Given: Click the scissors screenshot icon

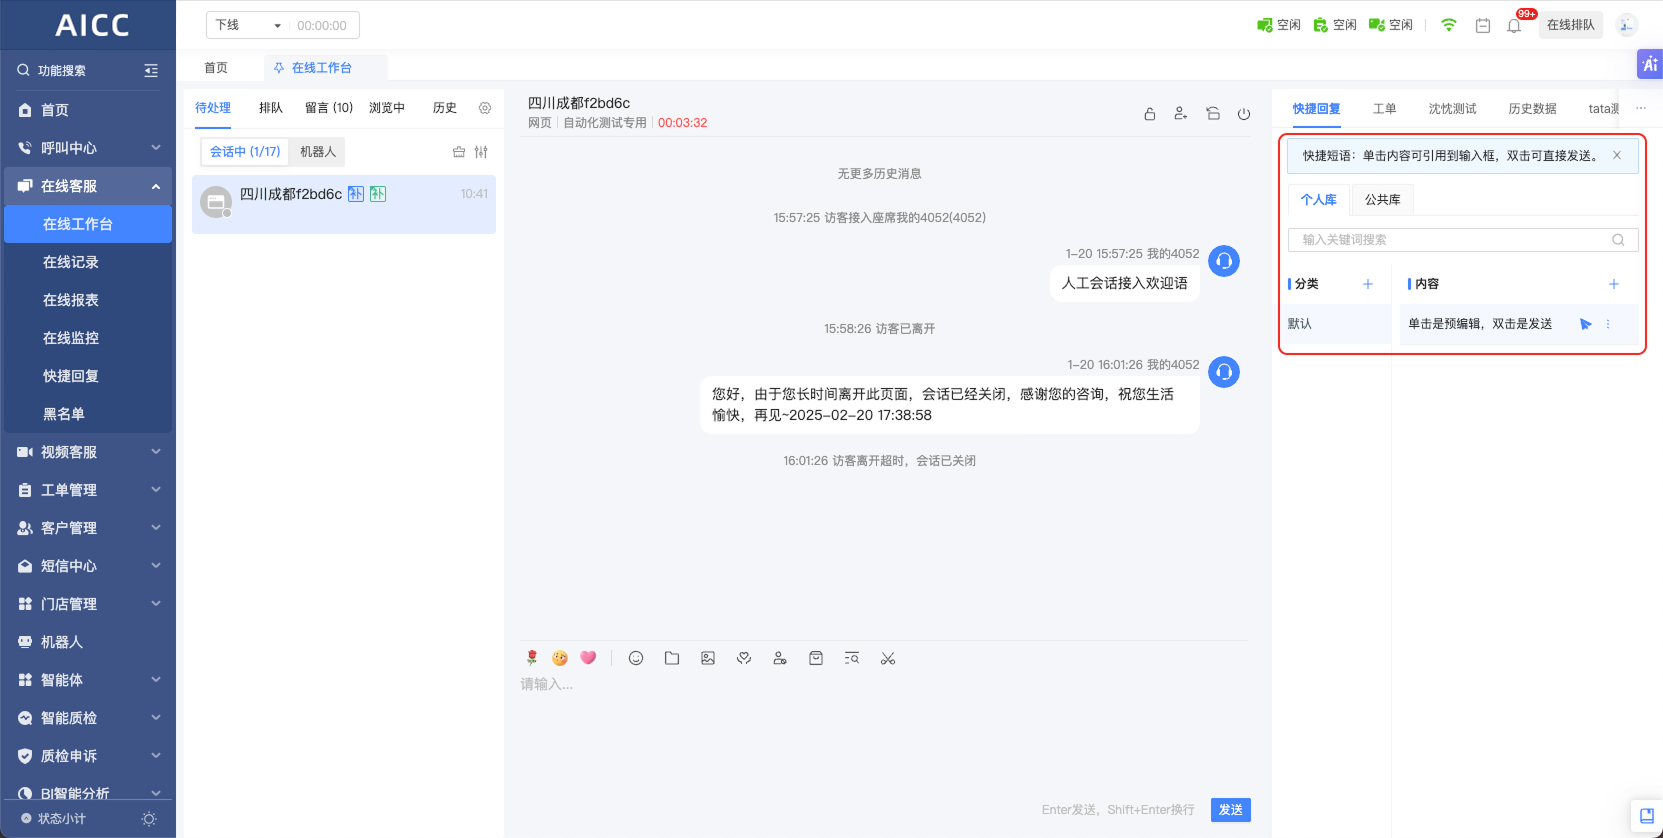Looking at the screenshot, I should coord(888,658).
